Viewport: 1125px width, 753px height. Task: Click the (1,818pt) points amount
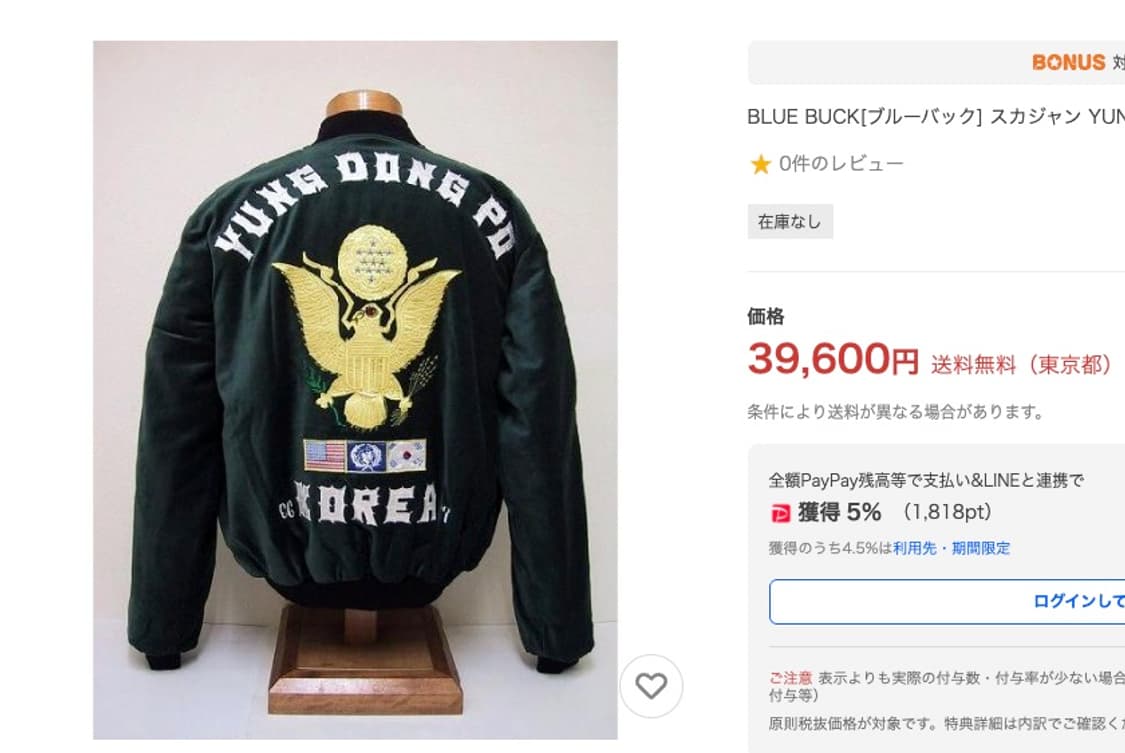click(x=947, y=513)
